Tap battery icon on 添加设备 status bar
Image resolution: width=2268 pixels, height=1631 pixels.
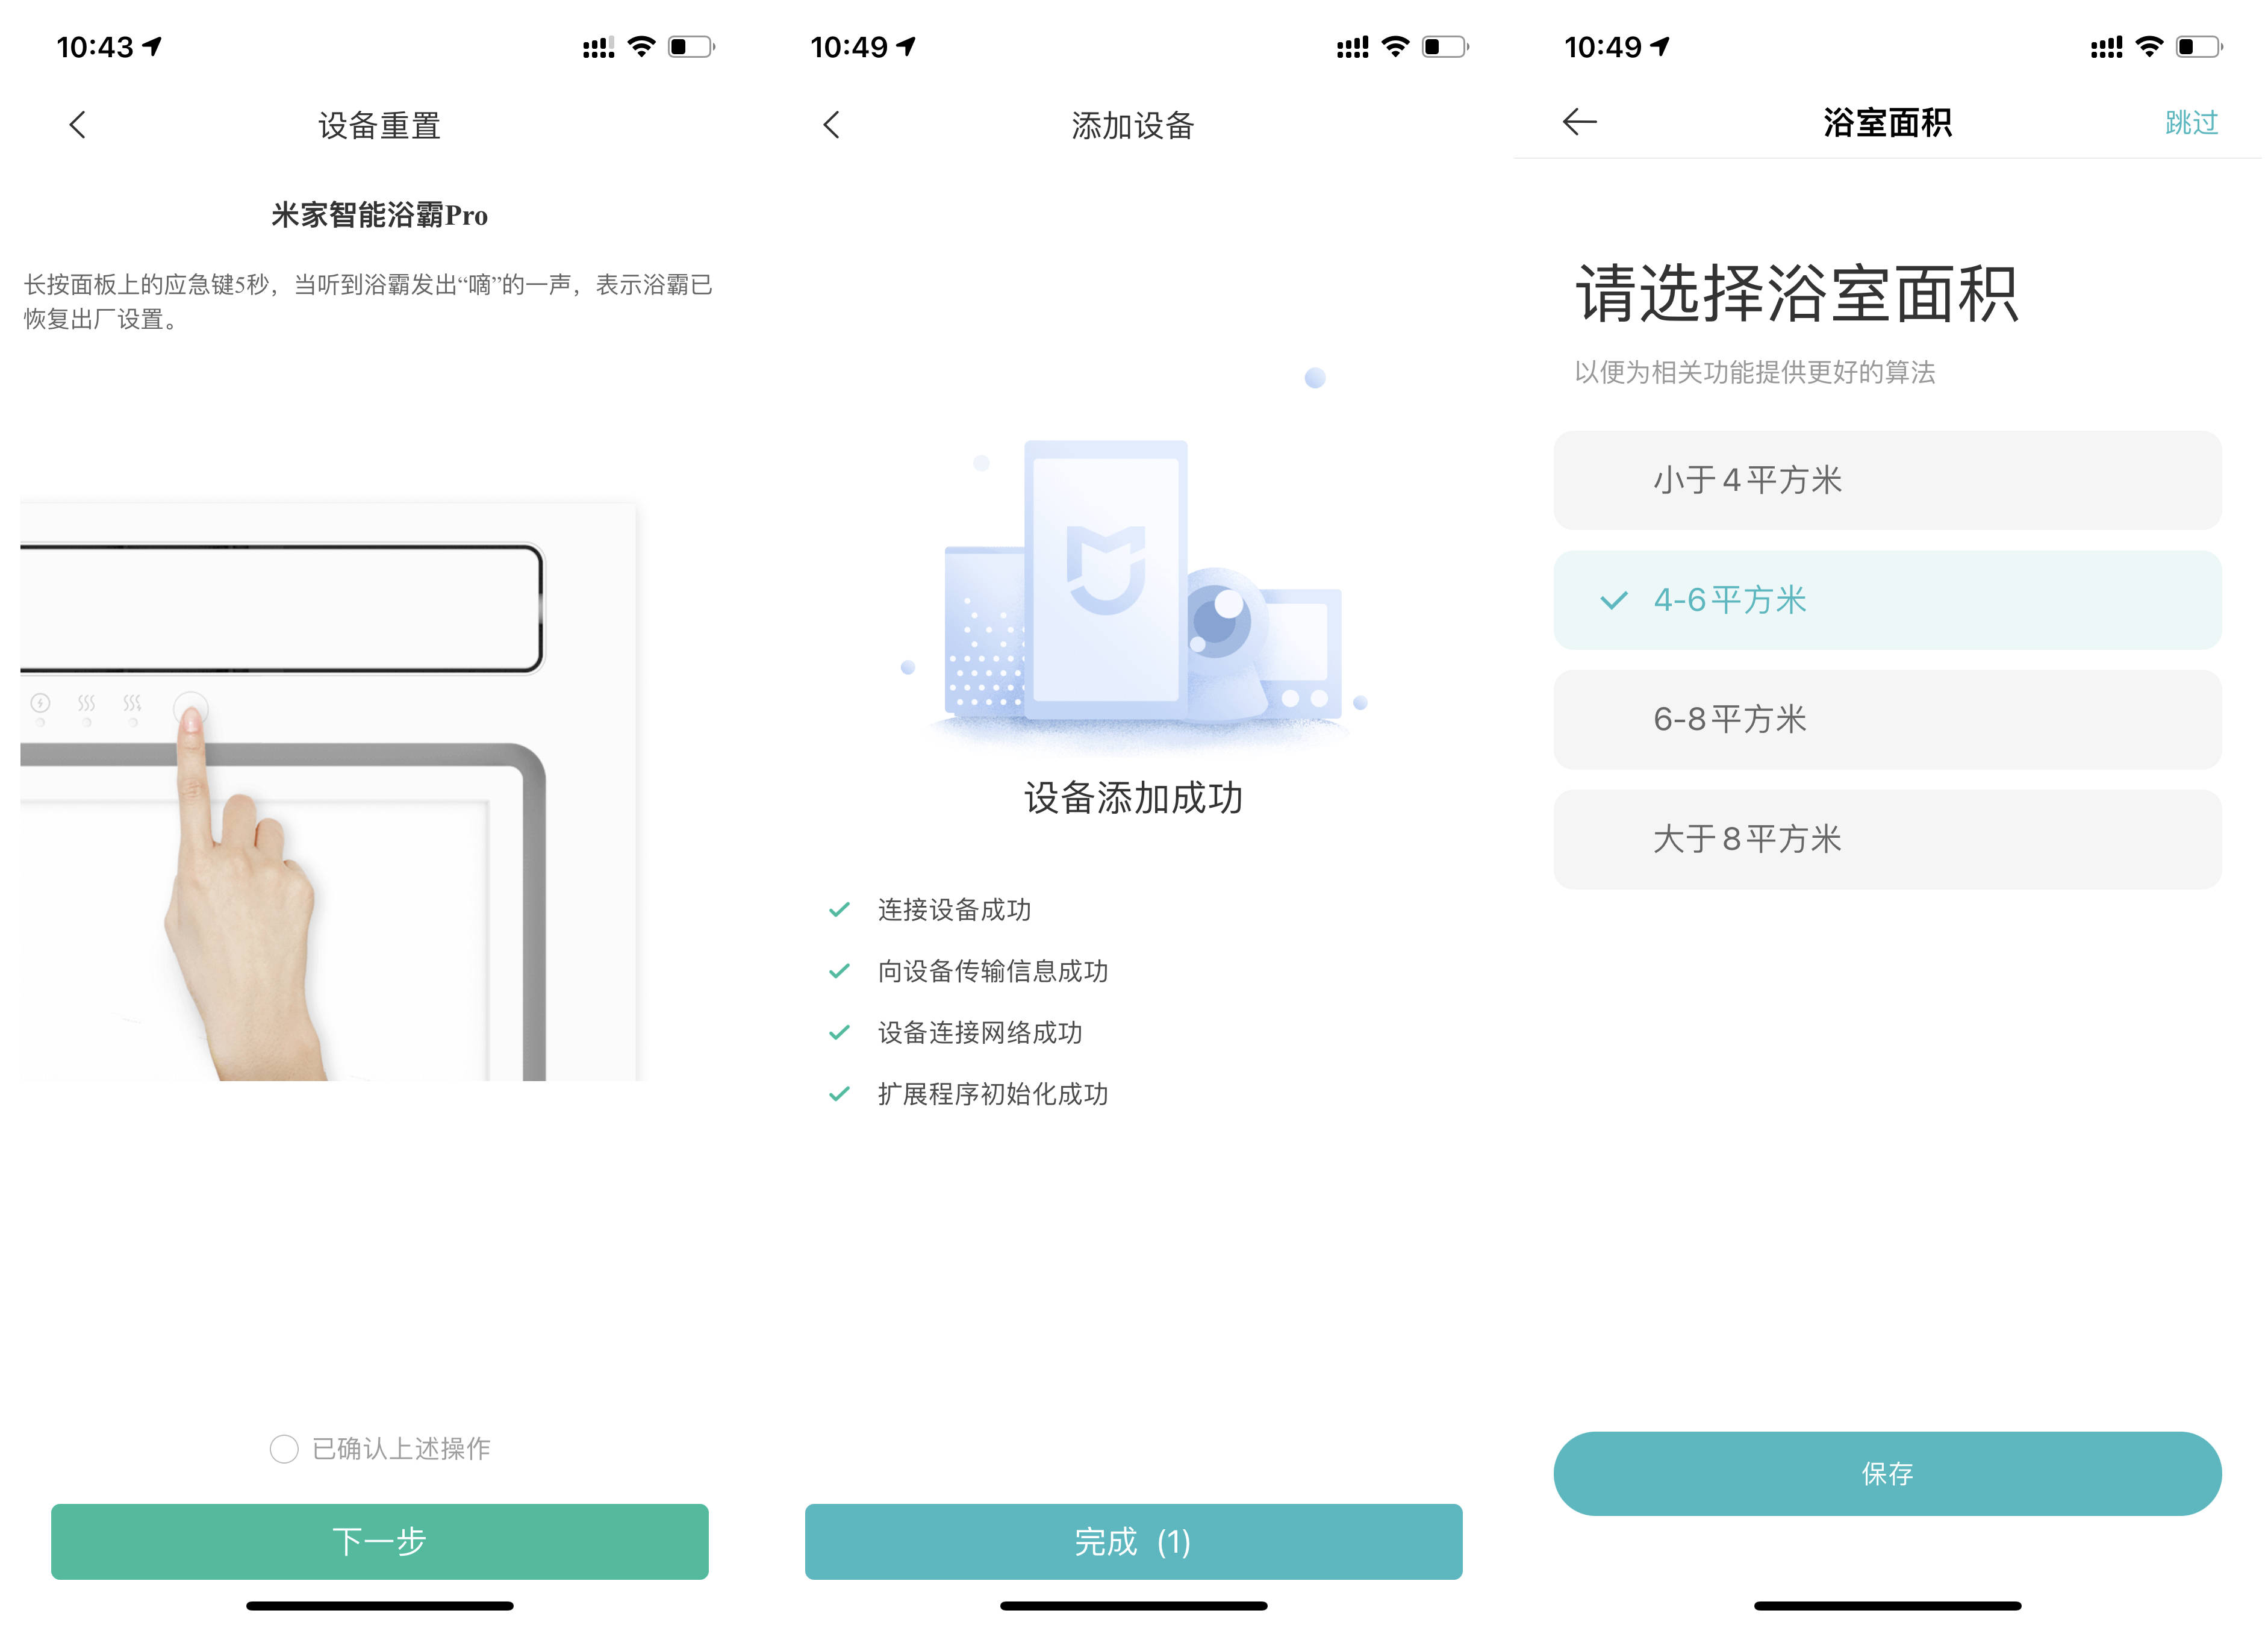point(1445,46)
